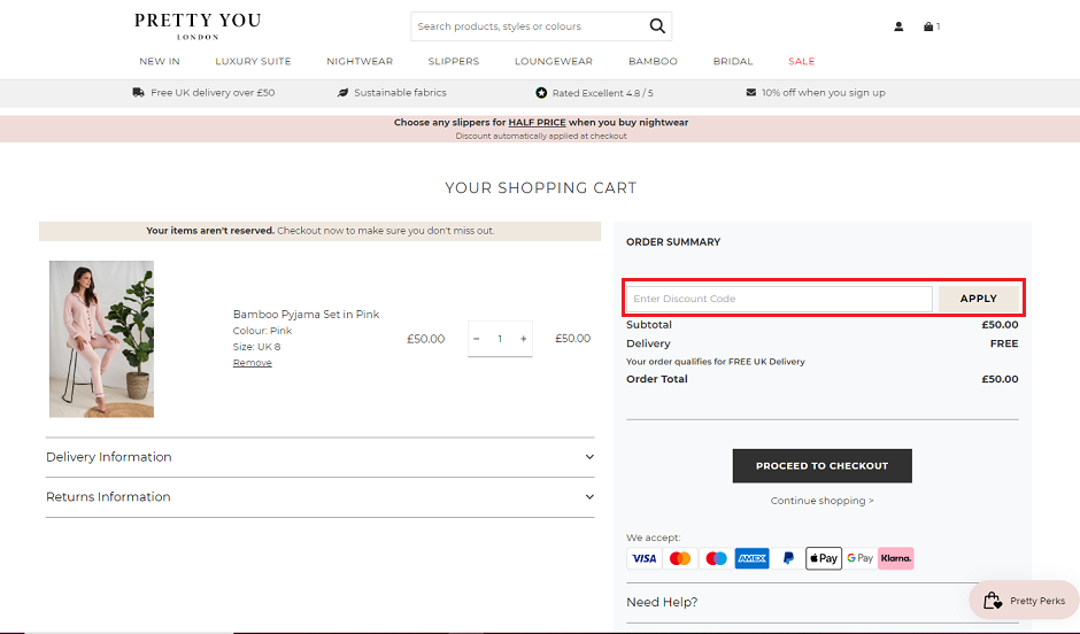
Task: Click the Visa payment icon
Action: click(x=644, y=558)
